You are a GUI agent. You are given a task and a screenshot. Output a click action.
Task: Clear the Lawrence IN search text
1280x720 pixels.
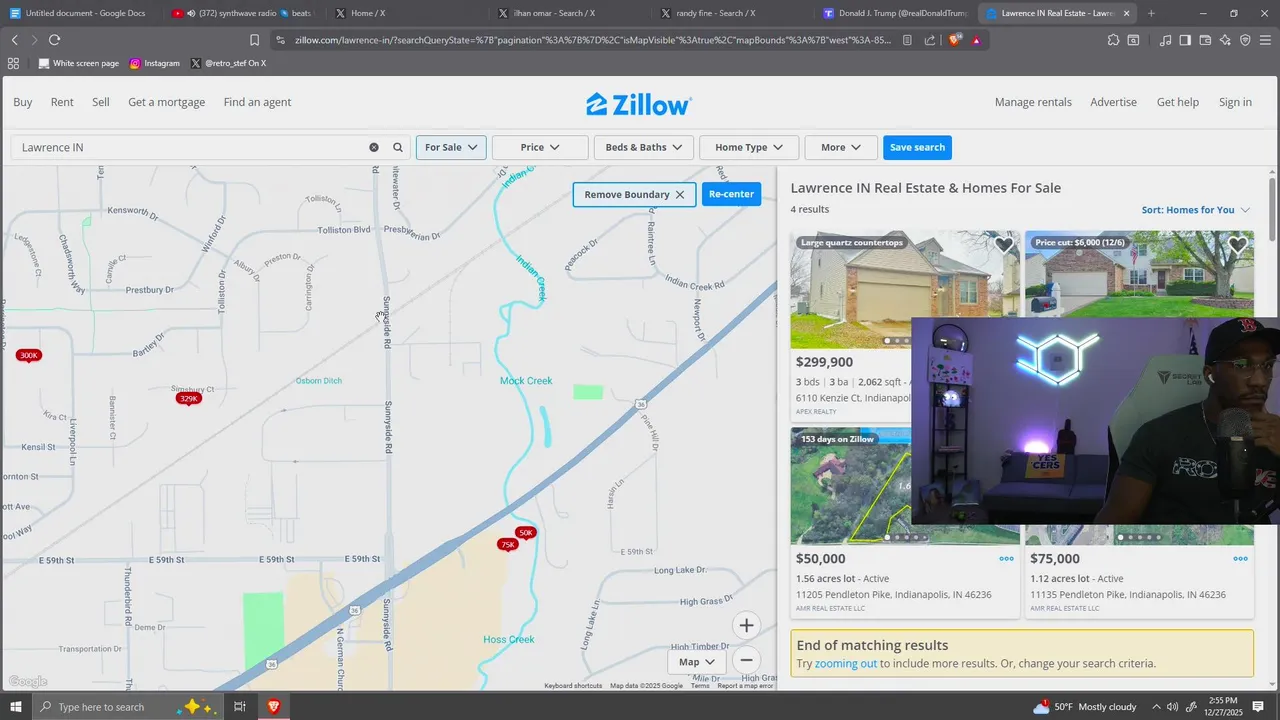tap(374, 147)
